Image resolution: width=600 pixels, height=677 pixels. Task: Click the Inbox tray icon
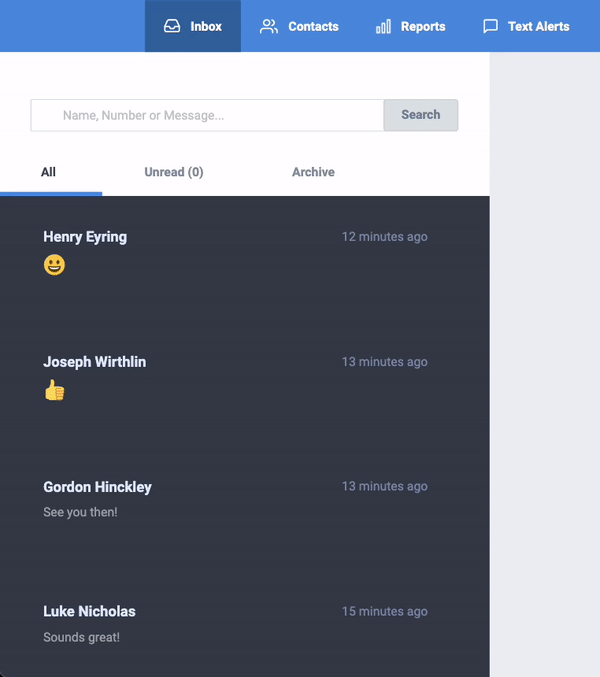click(172, 26)
